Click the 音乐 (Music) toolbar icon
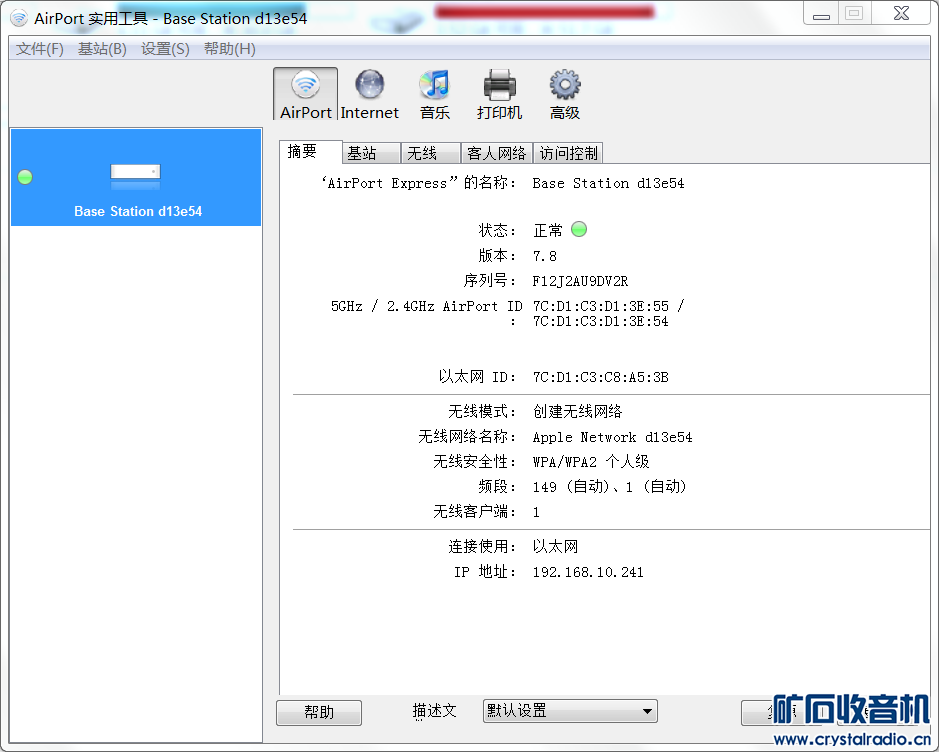This screenshot has width=939, height=752. pyautogui.click(x=435, y=92)
